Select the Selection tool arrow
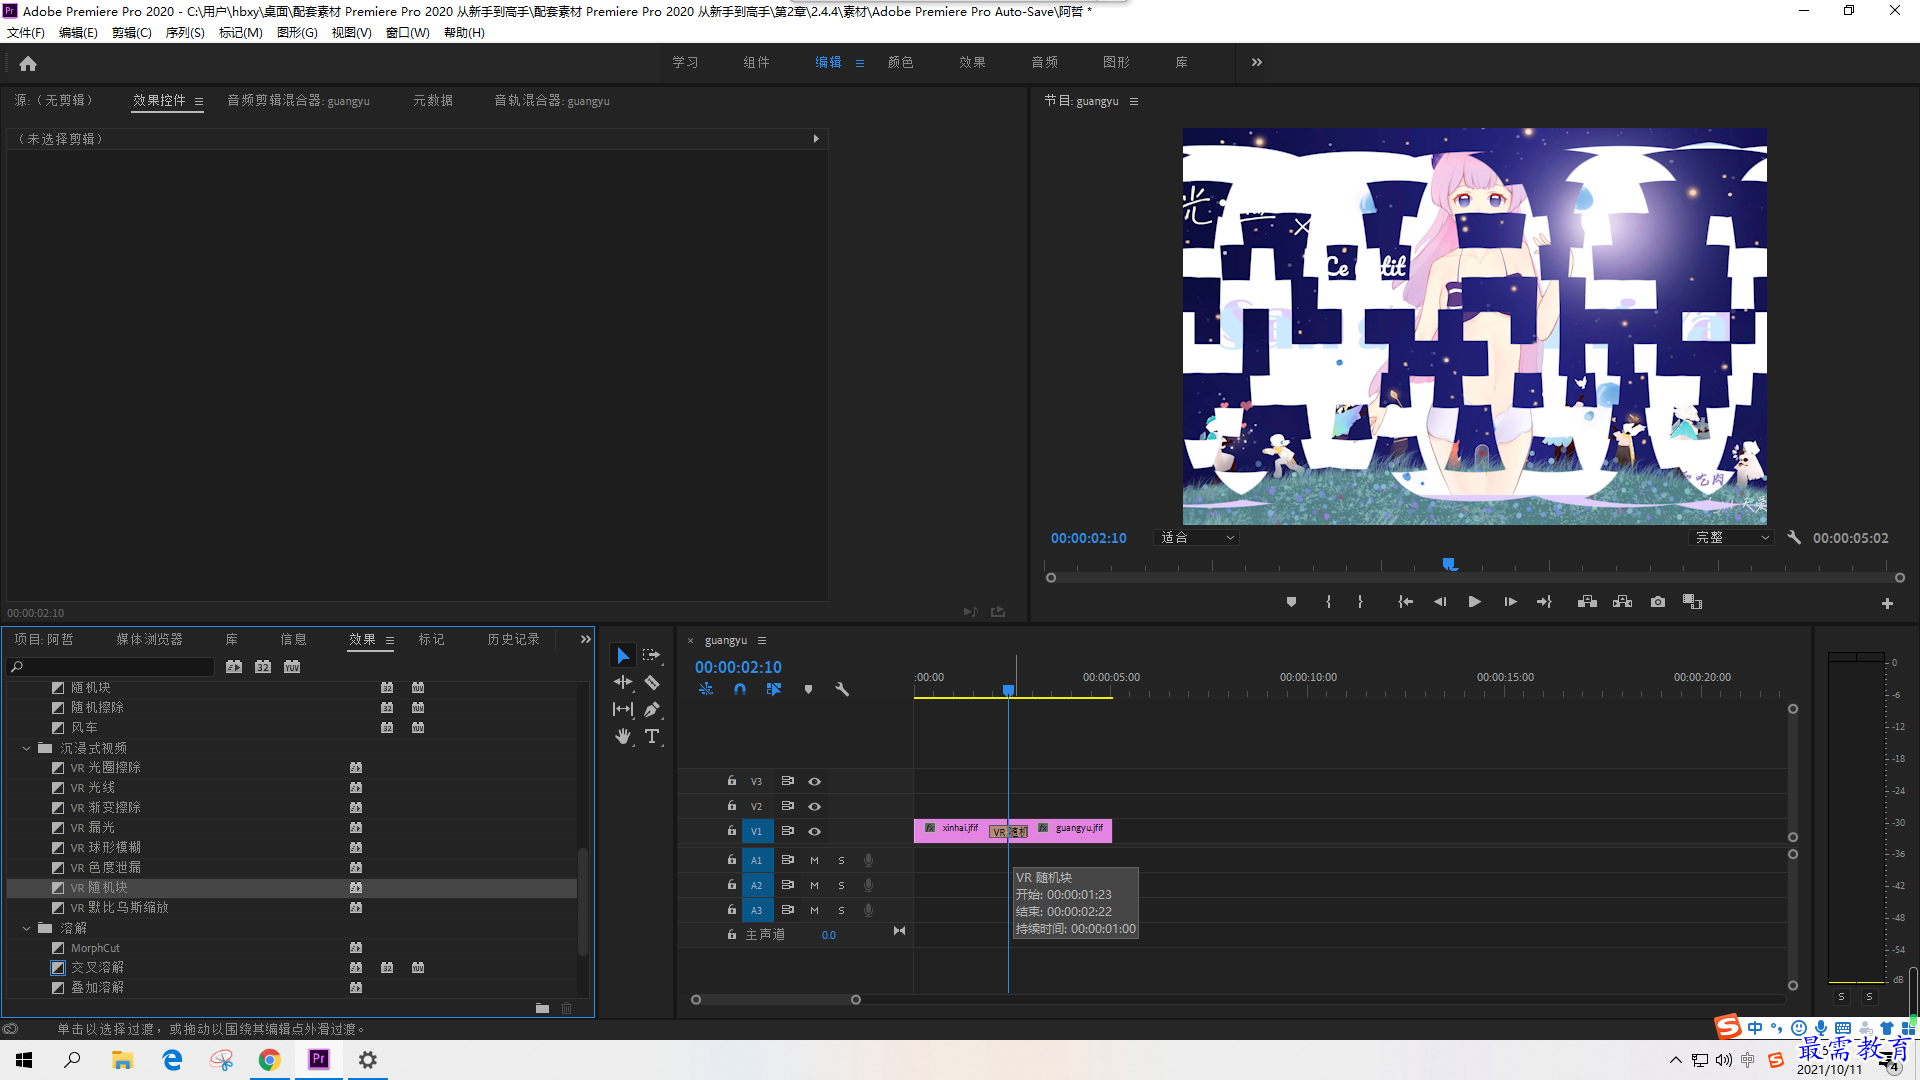 click(x=623, y=655)
